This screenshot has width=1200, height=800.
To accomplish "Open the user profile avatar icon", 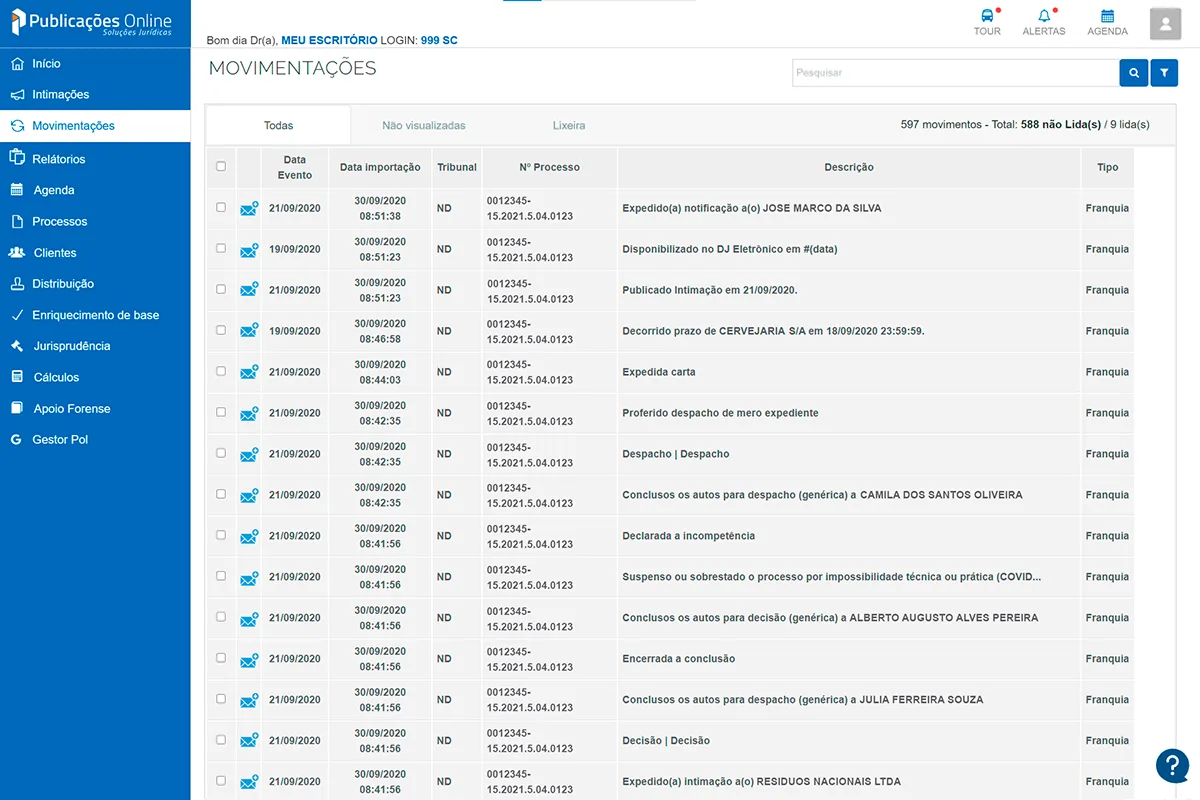I will tap(1164, 24).
